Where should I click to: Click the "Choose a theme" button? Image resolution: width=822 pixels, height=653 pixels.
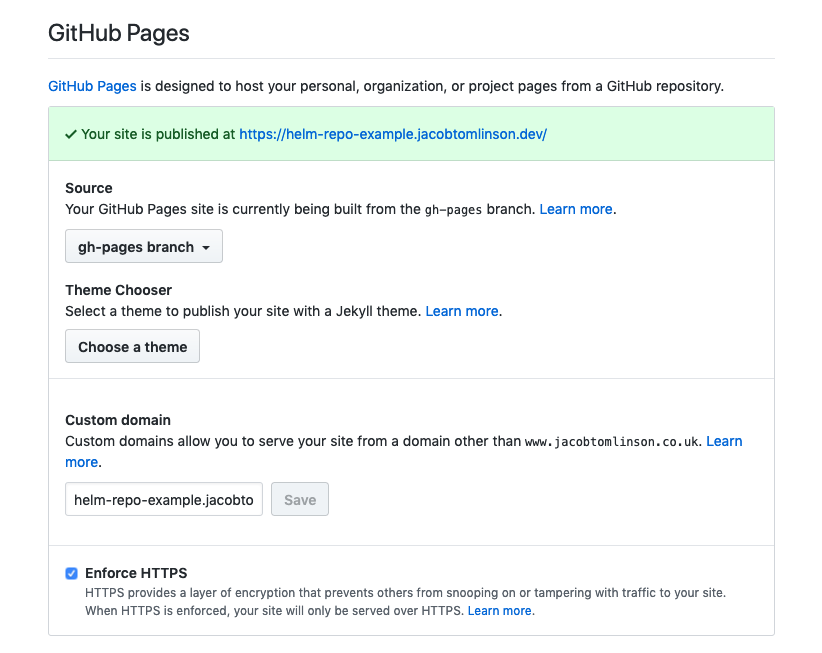coord(132,346)
